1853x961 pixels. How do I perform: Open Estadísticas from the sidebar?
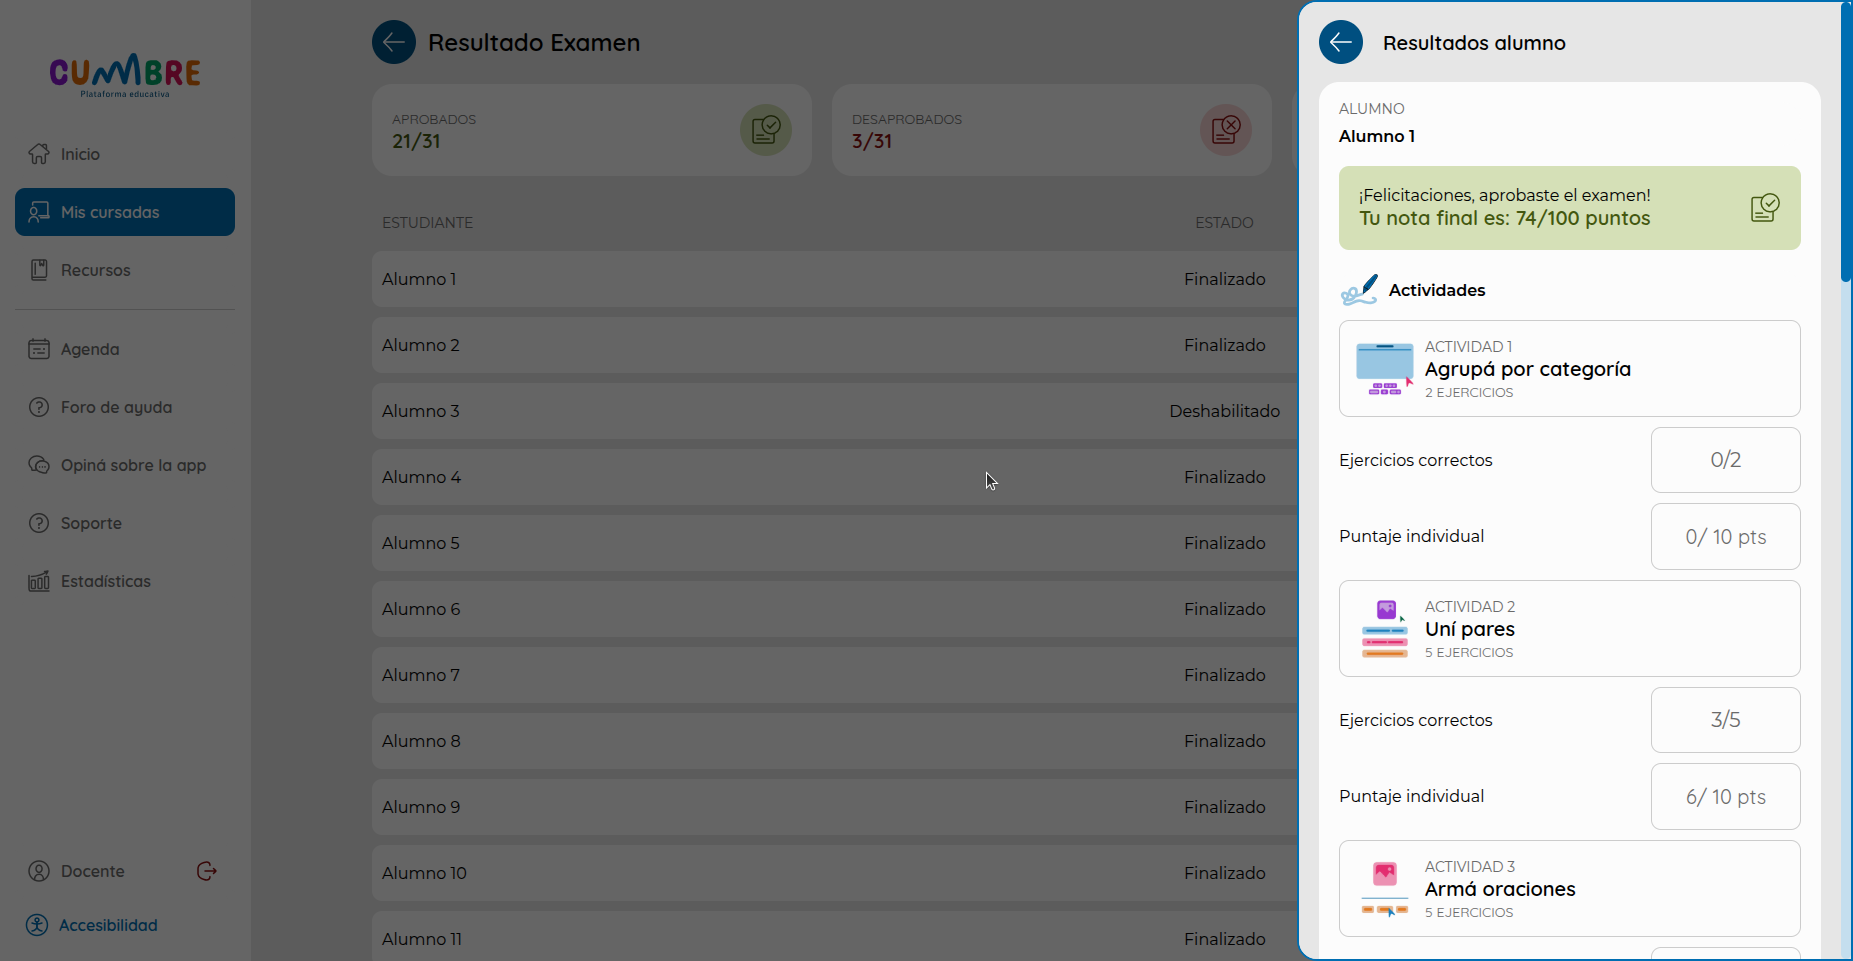pyautogui.click(x=125, y=581)
